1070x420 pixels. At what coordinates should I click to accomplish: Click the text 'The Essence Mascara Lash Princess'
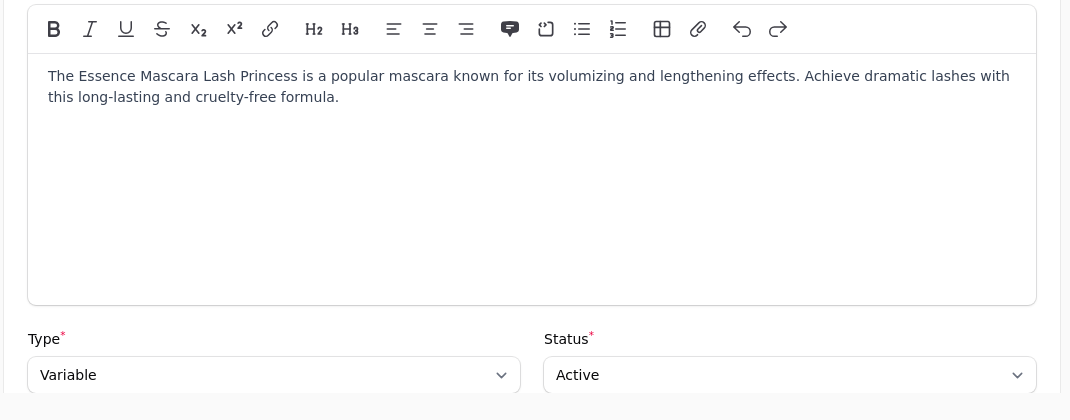173,76
